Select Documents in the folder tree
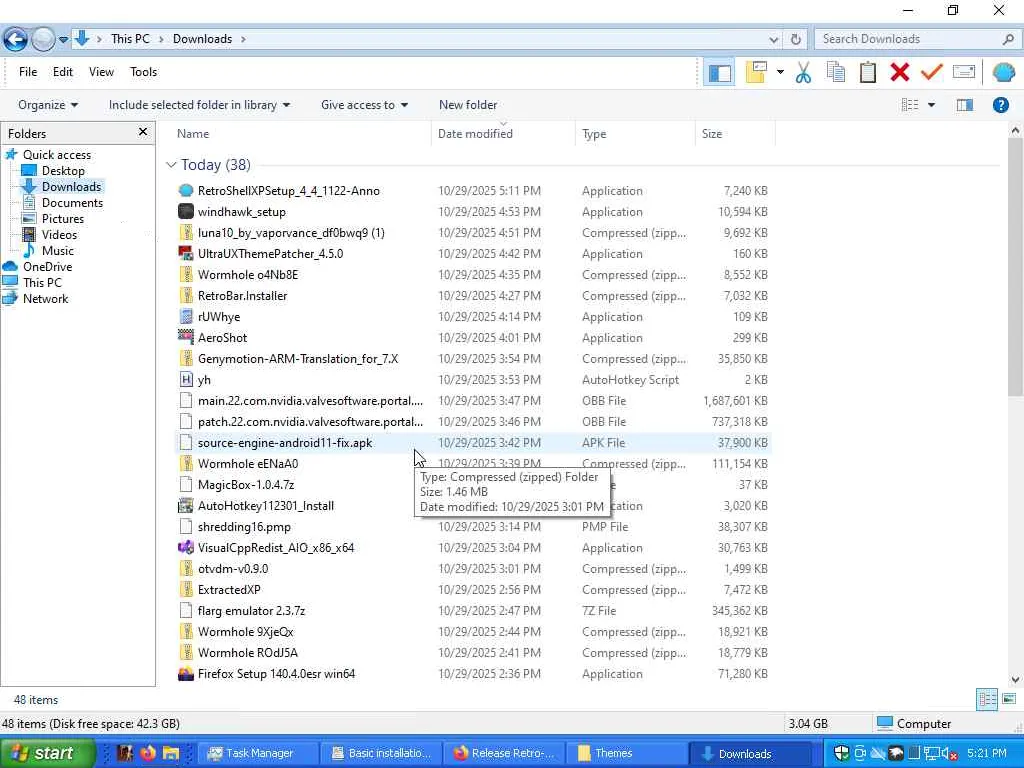This screenshot has width=1024, height=768. pyautogui.click(x=72, y=202)
